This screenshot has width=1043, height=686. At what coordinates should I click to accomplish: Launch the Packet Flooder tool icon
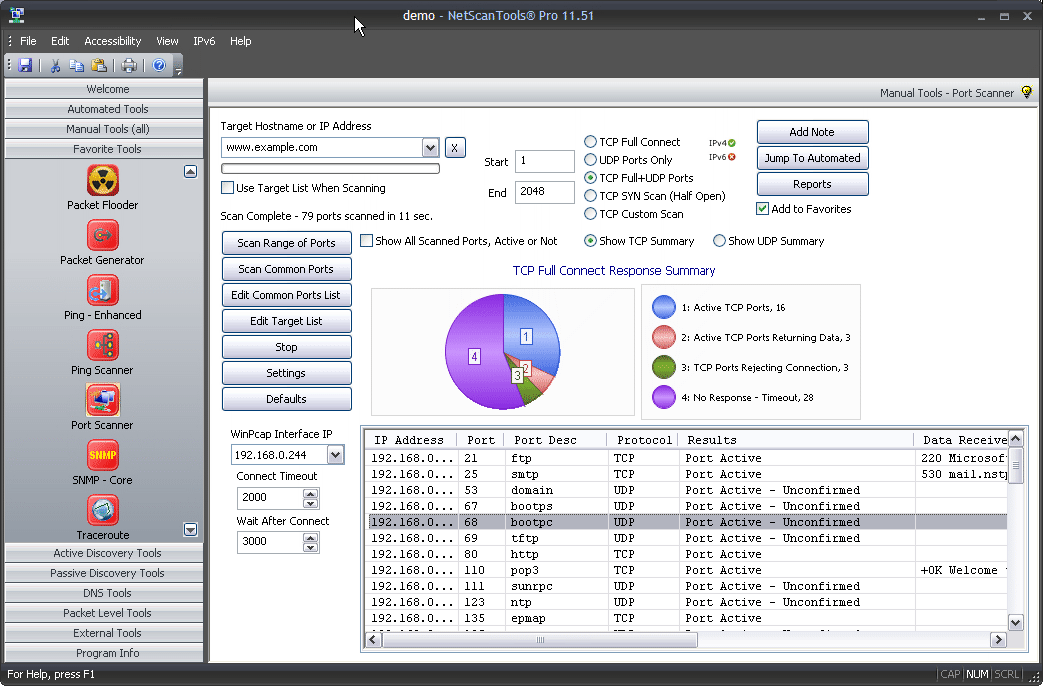tap(102, 180)
